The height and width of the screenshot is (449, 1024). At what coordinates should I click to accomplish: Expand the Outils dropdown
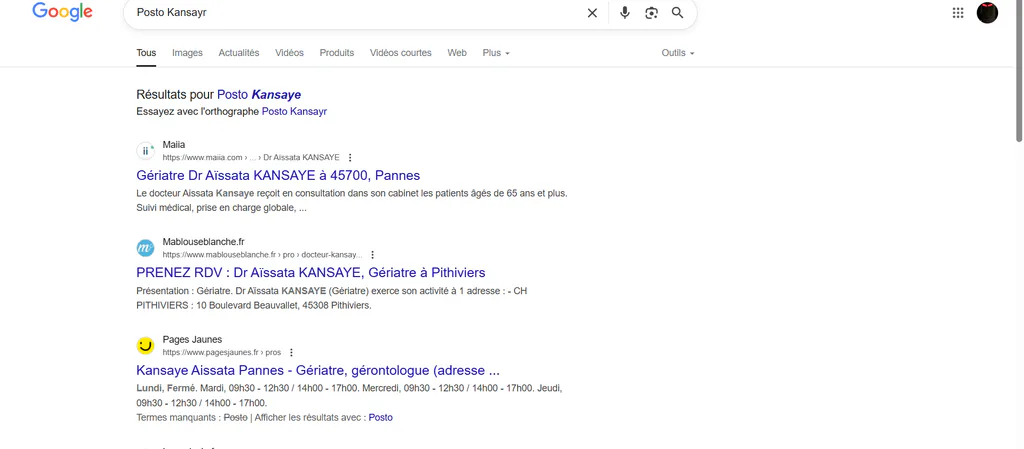point(678,53)
